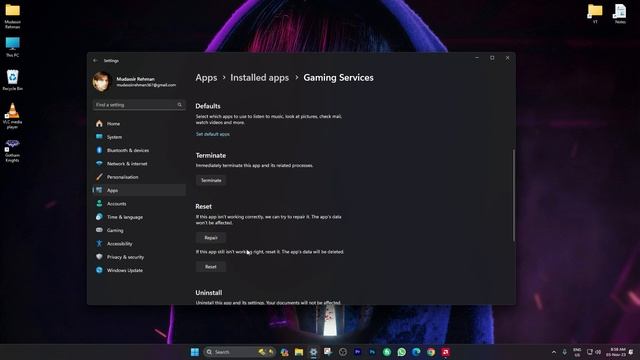Select the VLC media player desktop shortcut

click(x=13, y=116)
